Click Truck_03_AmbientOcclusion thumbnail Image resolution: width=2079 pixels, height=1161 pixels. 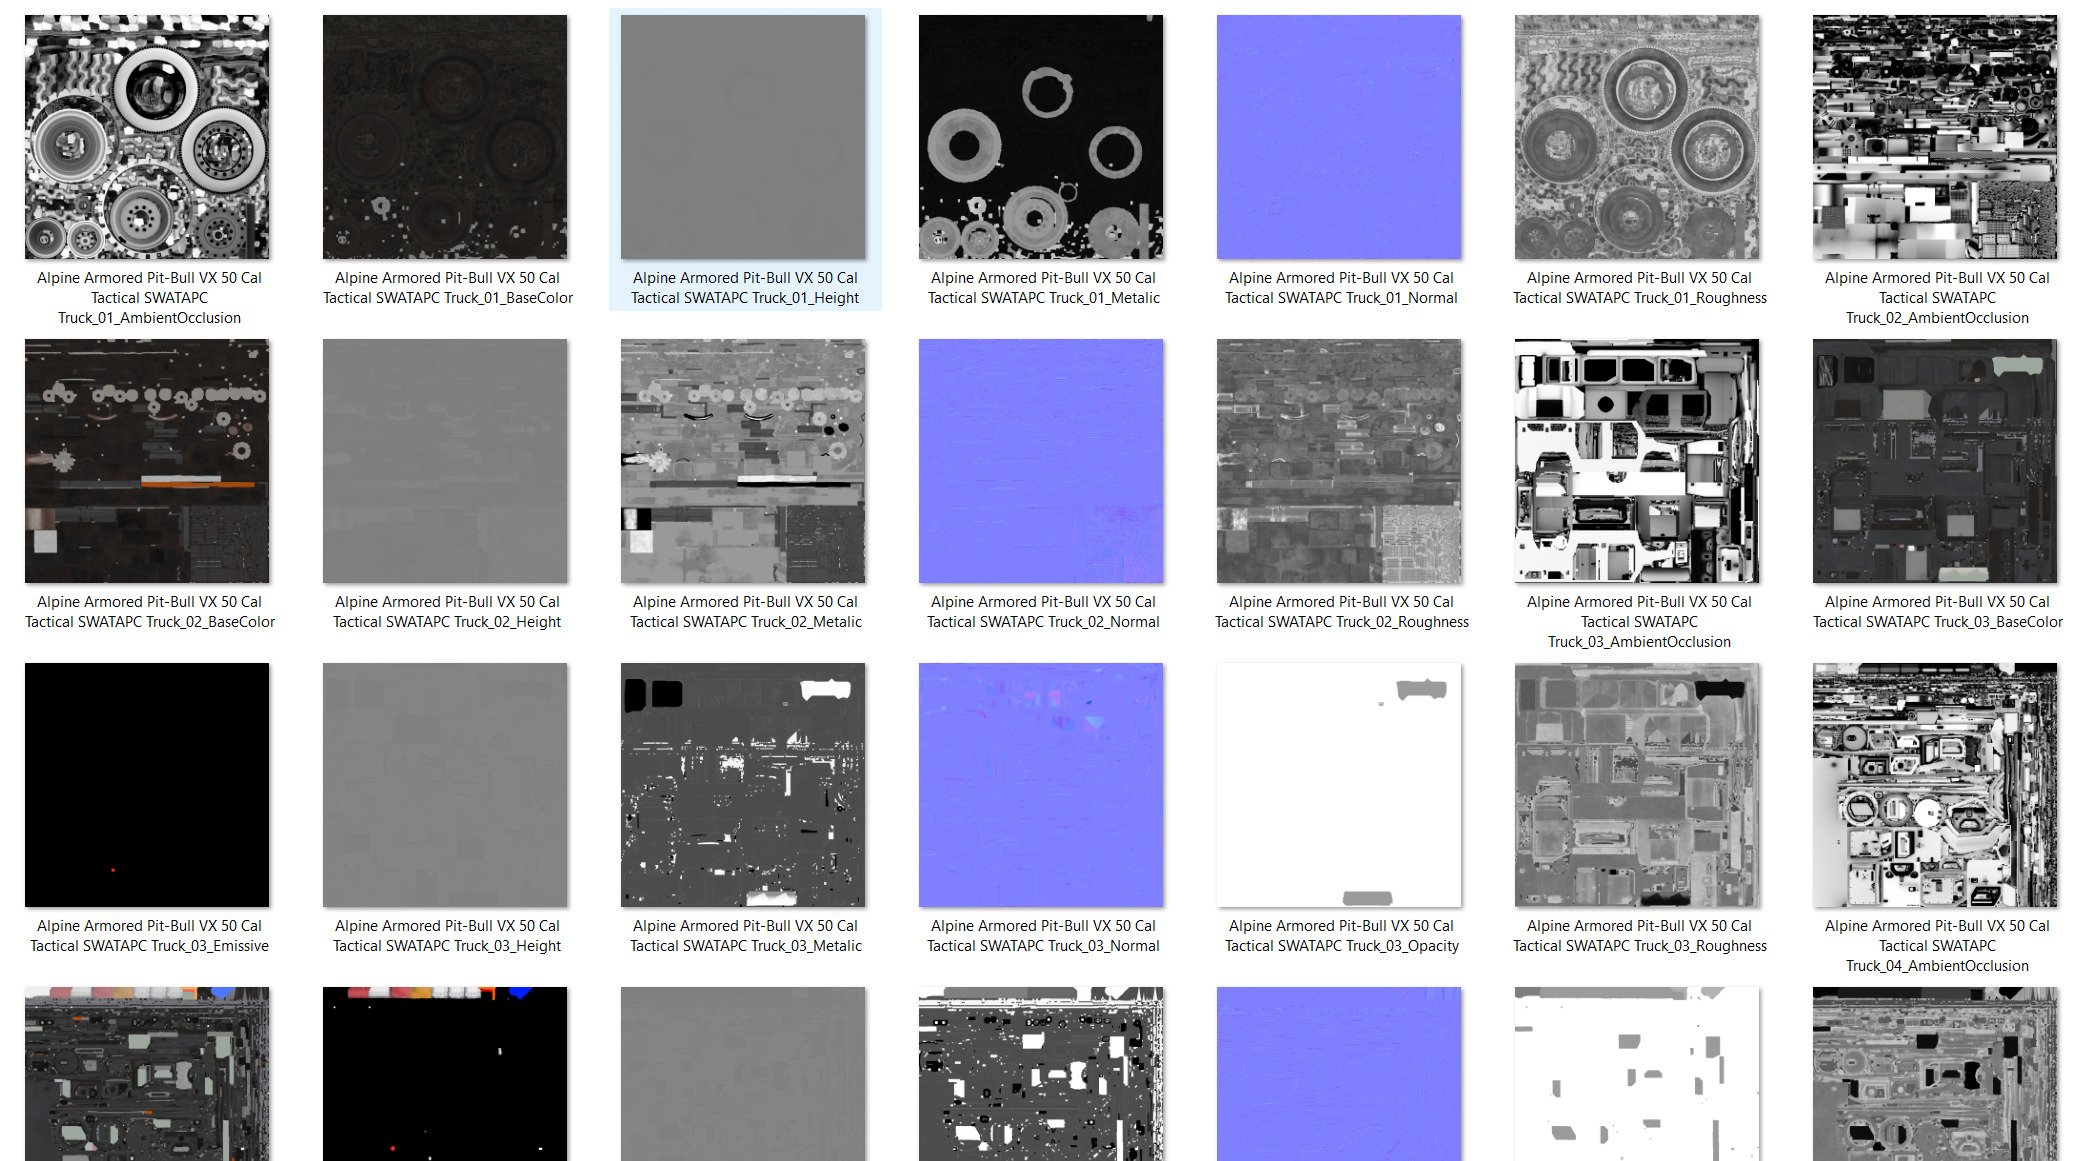click(x=1637, y=461)
